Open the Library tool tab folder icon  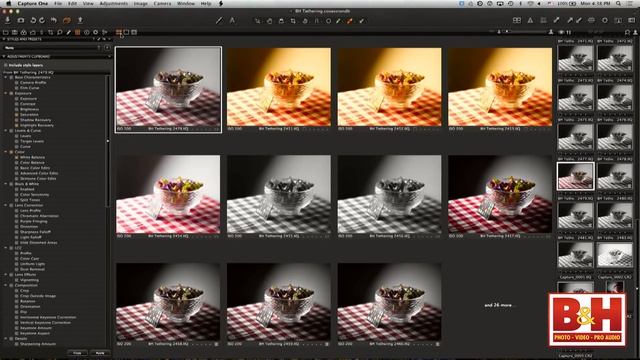[x=6, y=32]
